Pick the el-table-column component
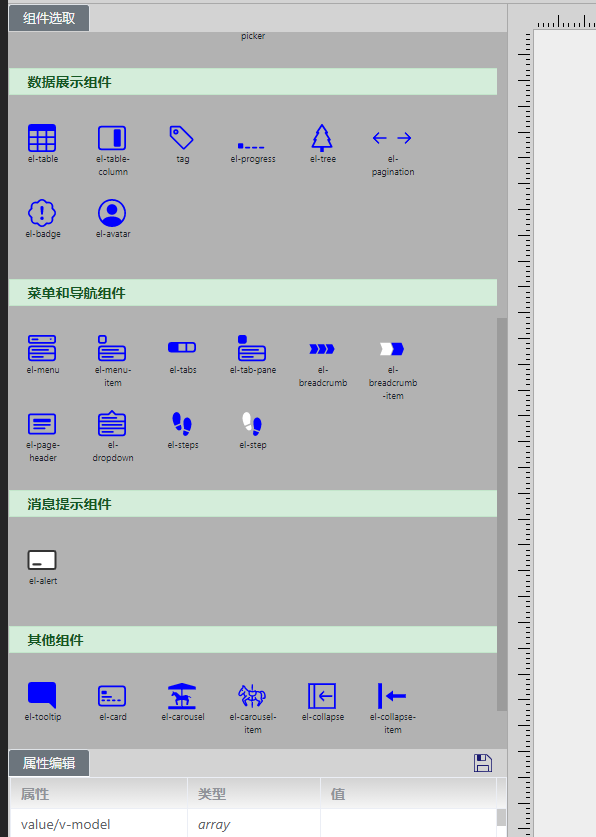The width and height of the screenshot is (596, 837). 112,138
